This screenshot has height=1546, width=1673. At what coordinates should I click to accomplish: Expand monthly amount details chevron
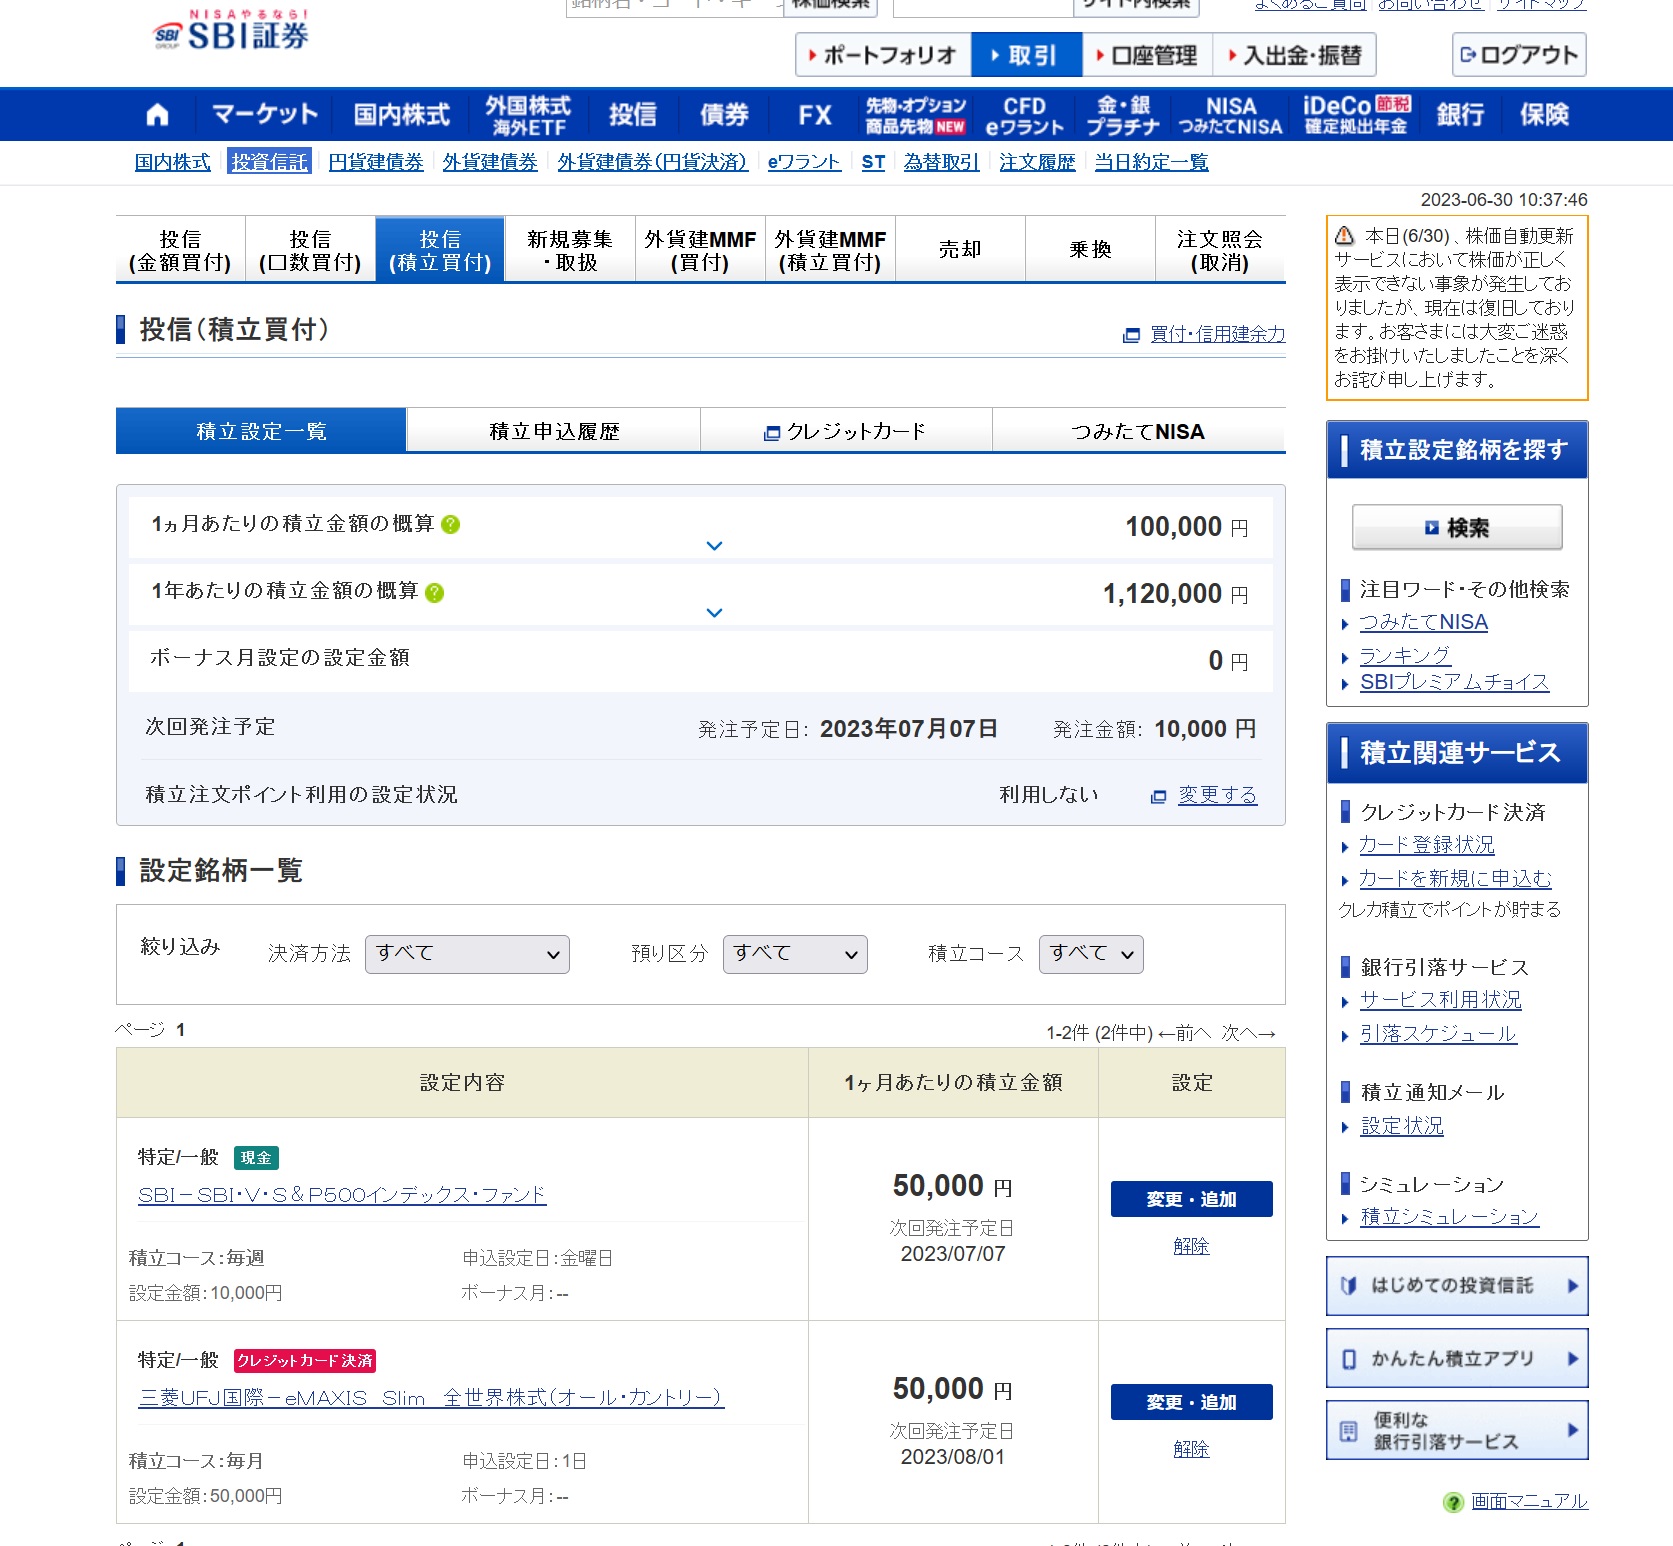click(x=714, y=546)
